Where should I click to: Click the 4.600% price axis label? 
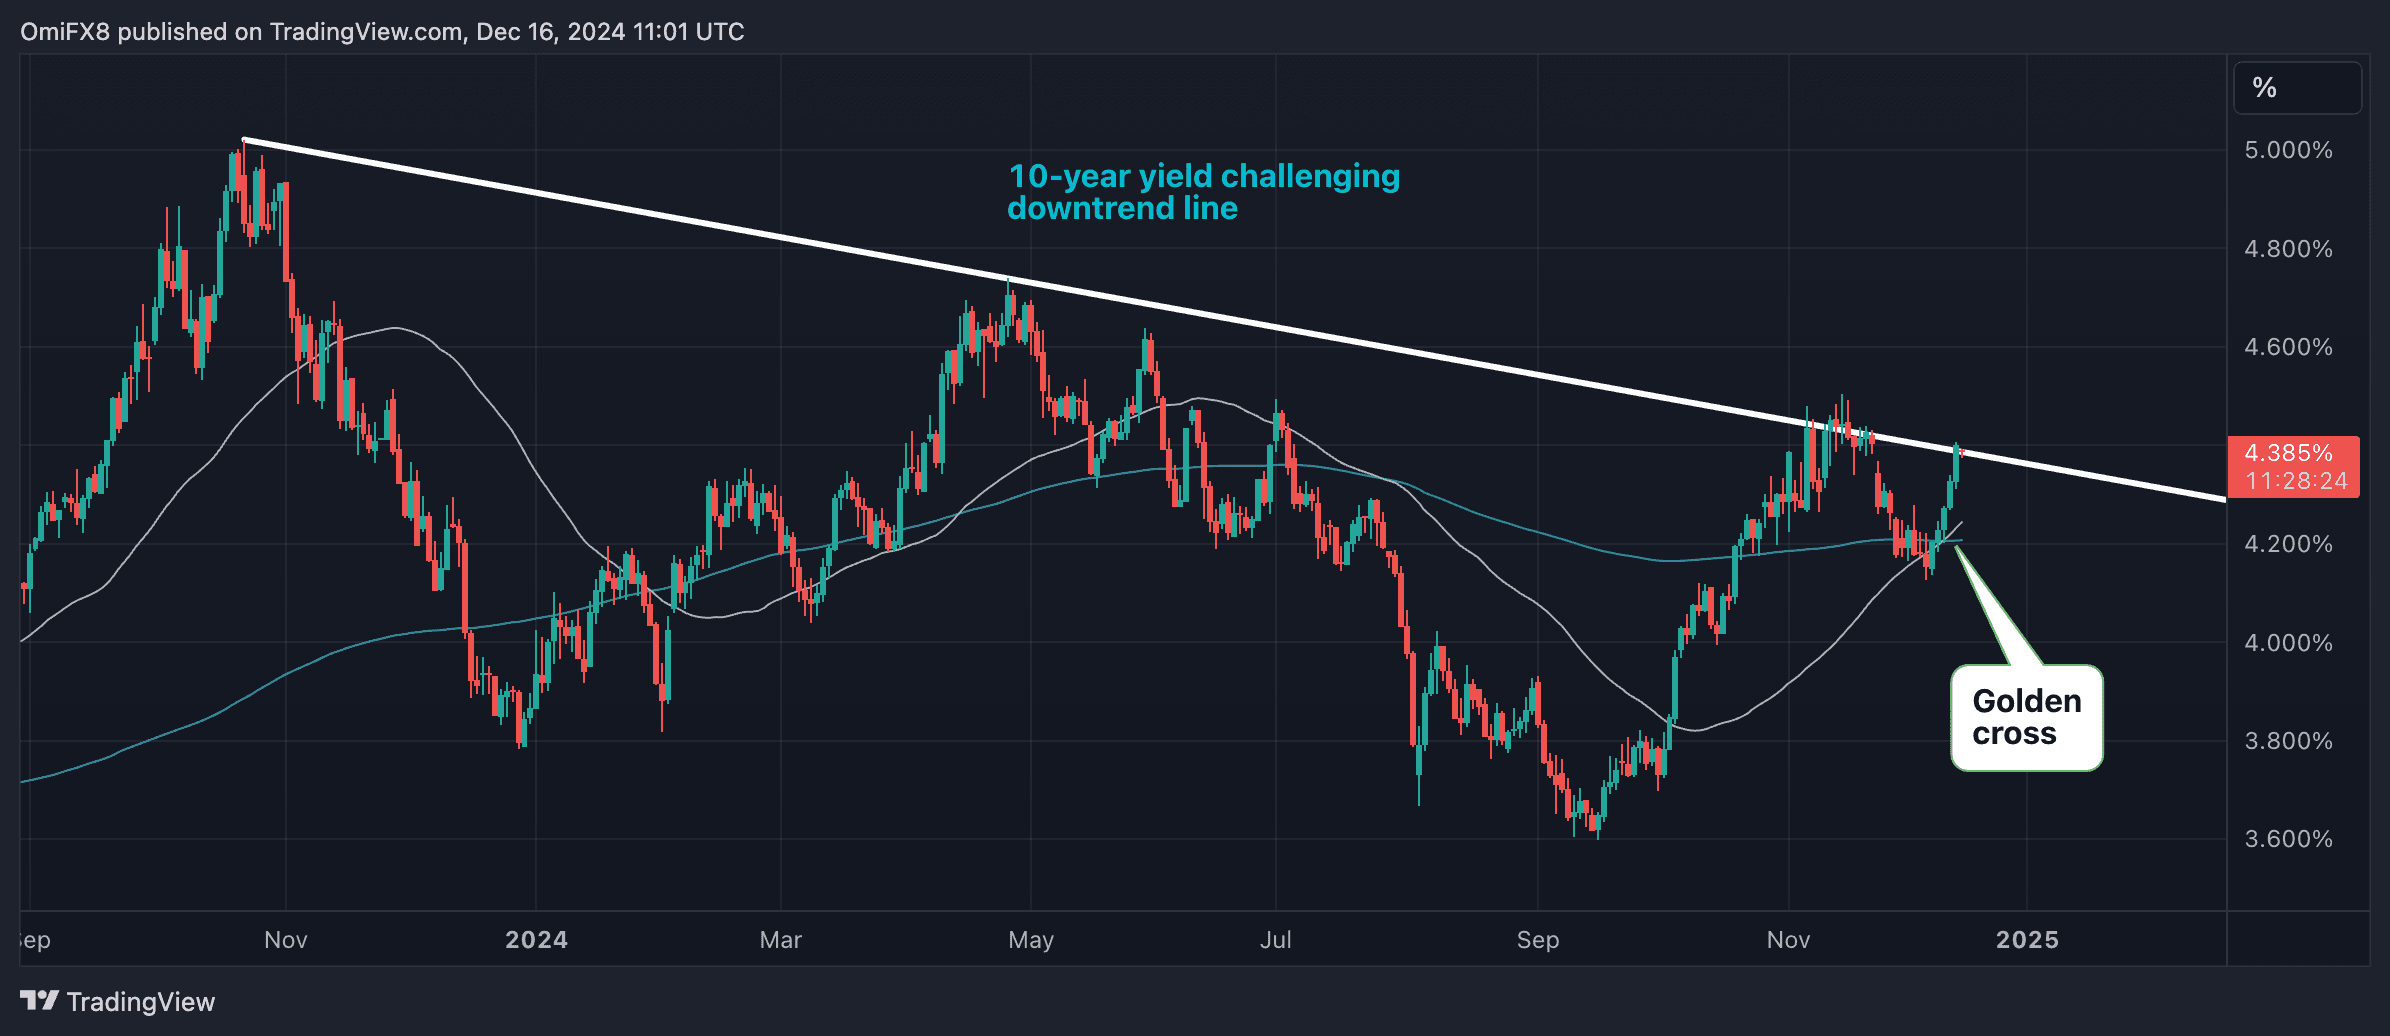[2289, 347]
